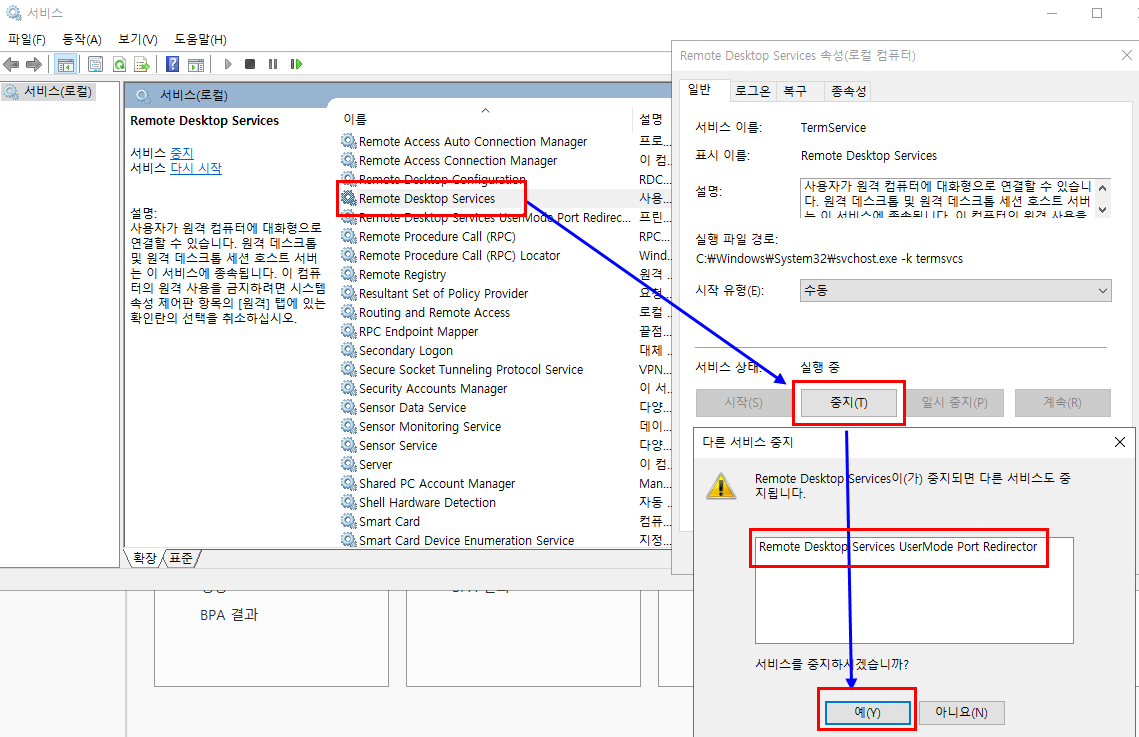The height and width of the screenshot is (737, 1139).
Task: Click the 중지(T) button
Action: point(848,402)
